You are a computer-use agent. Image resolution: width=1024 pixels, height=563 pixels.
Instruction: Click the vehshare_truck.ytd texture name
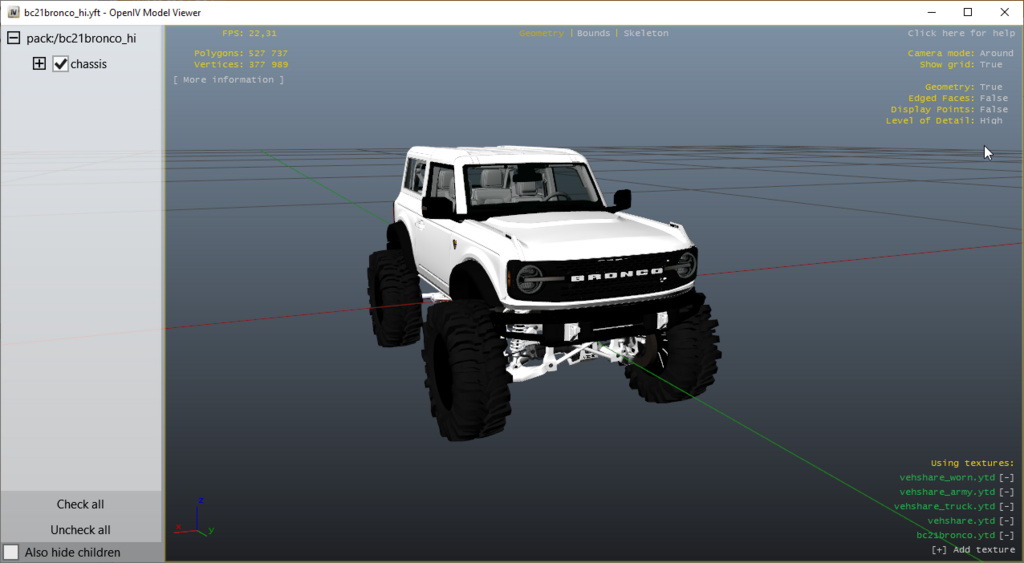(x=944, y=506)
